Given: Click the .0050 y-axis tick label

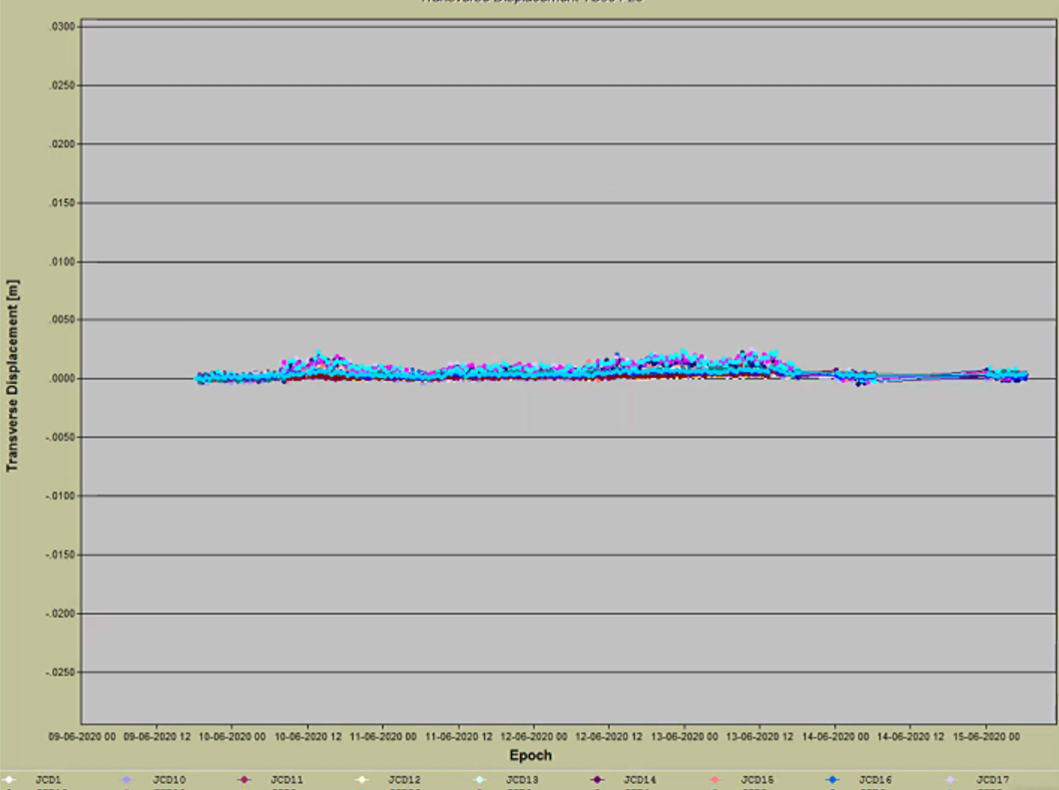Looking at the screenshot, I should tap(63, 320).
